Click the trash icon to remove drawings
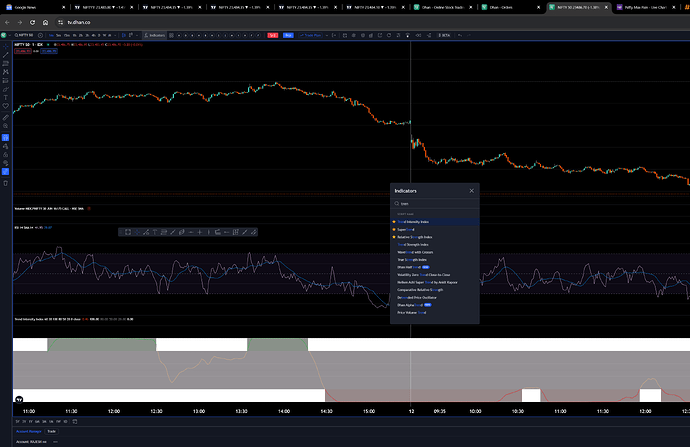Viewport: 690px width, 447px height. click(x=5, y=183)
